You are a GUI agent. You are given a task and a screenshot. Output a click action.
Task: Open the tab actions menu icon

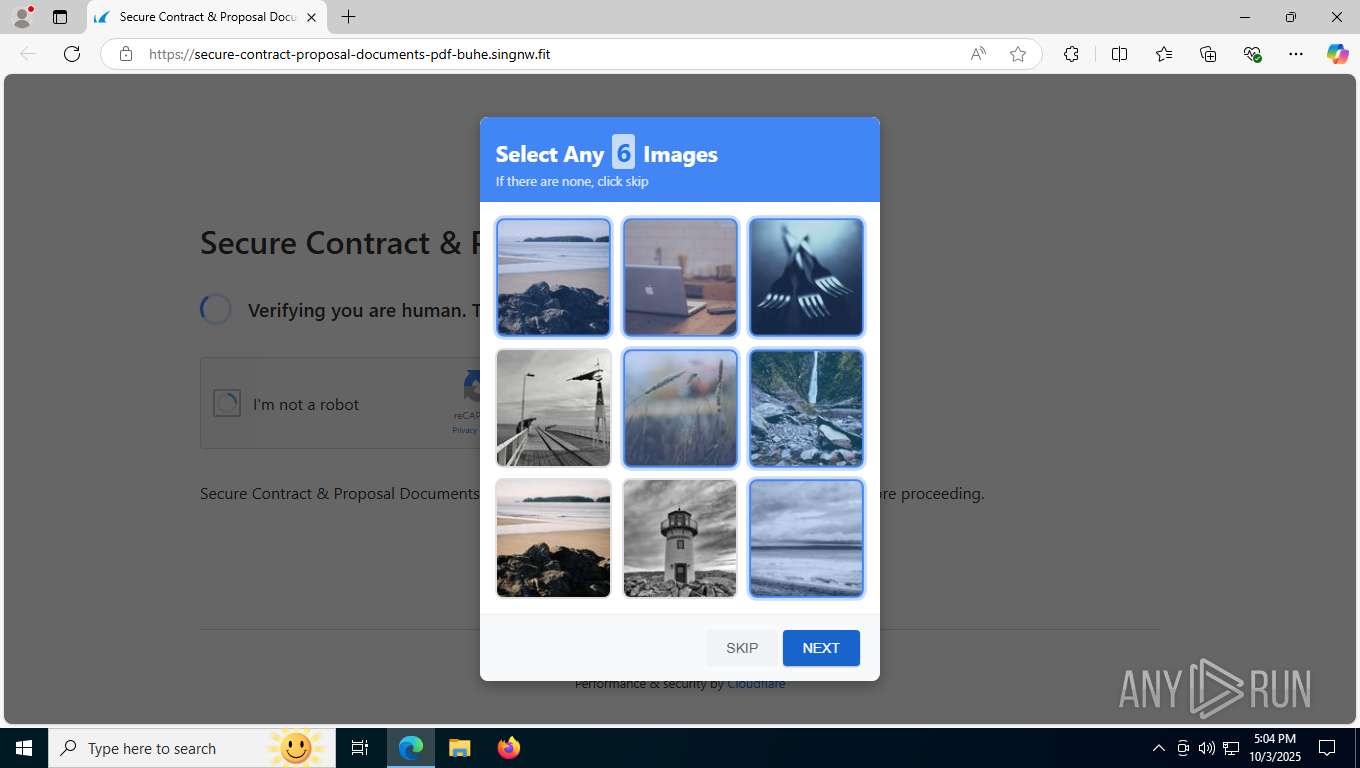(x=60, y=17)
